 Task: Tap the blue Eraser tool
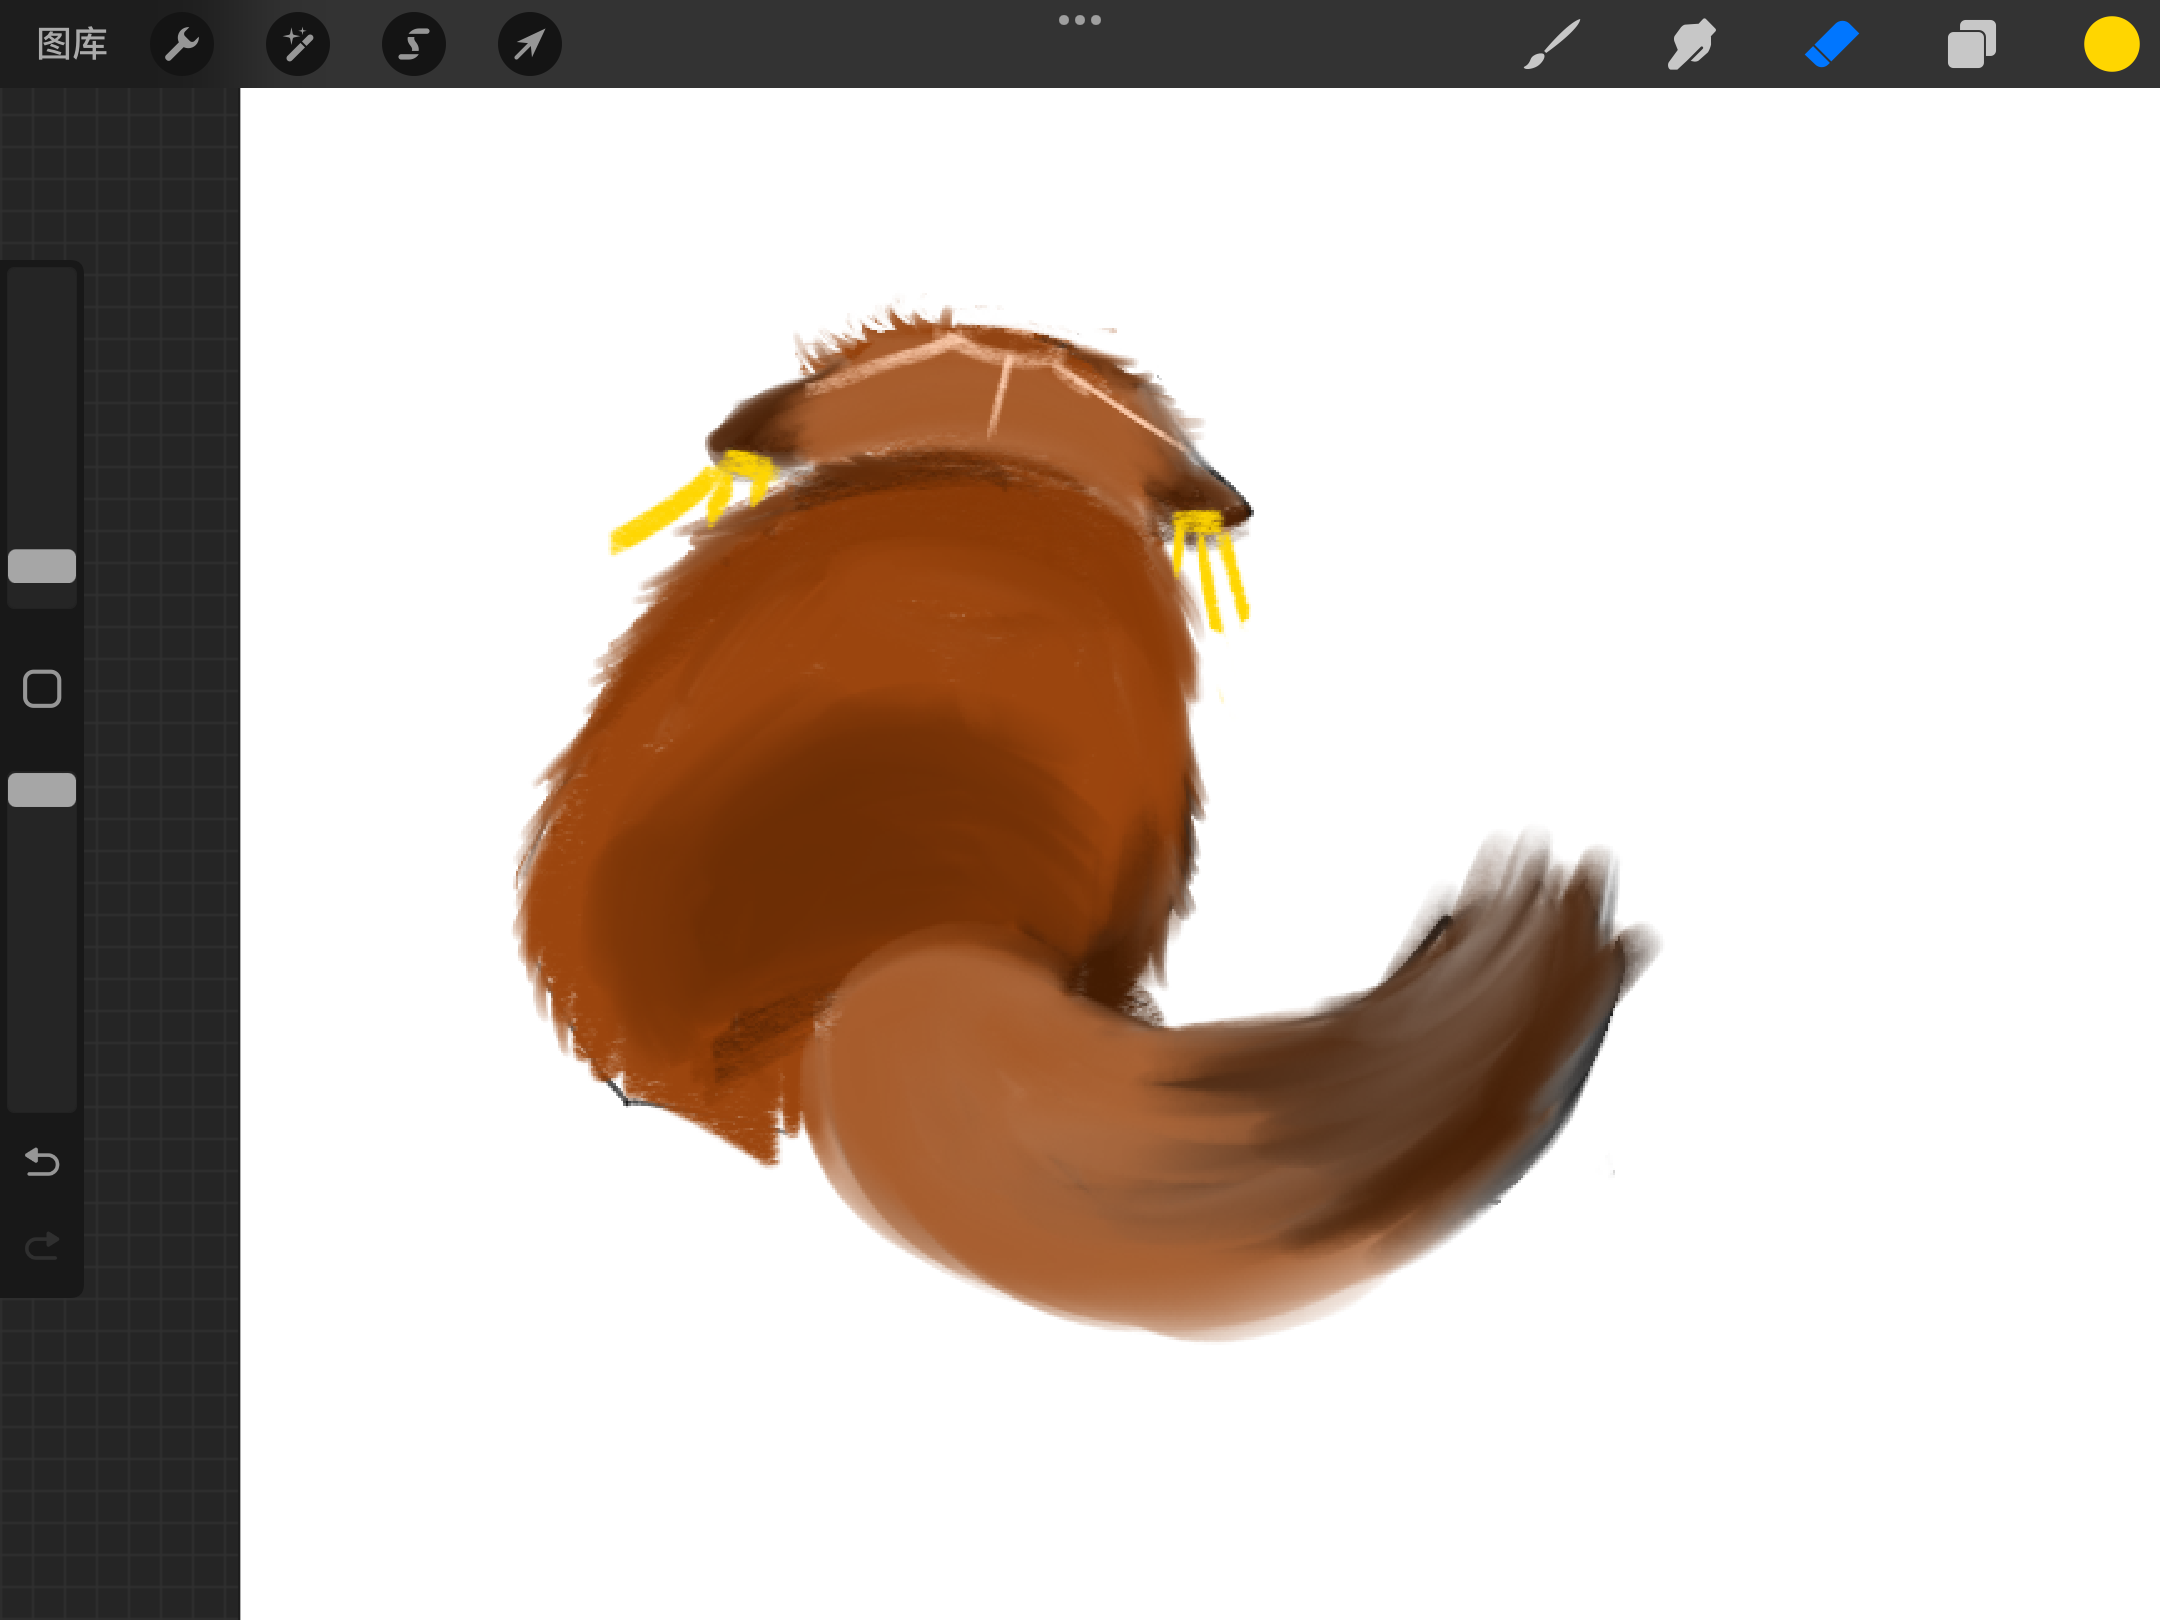pos(1831,44)
